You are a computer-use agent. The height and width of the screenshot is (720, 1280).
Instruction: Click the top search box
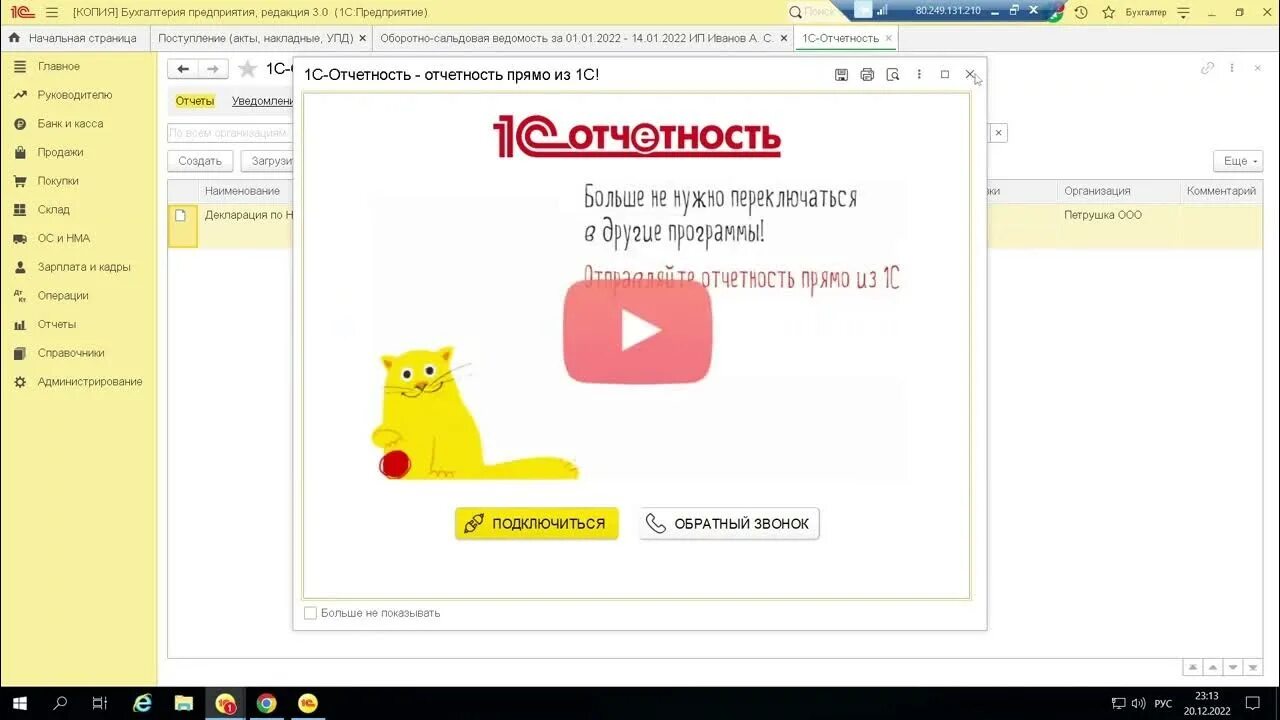click(815, 12)
